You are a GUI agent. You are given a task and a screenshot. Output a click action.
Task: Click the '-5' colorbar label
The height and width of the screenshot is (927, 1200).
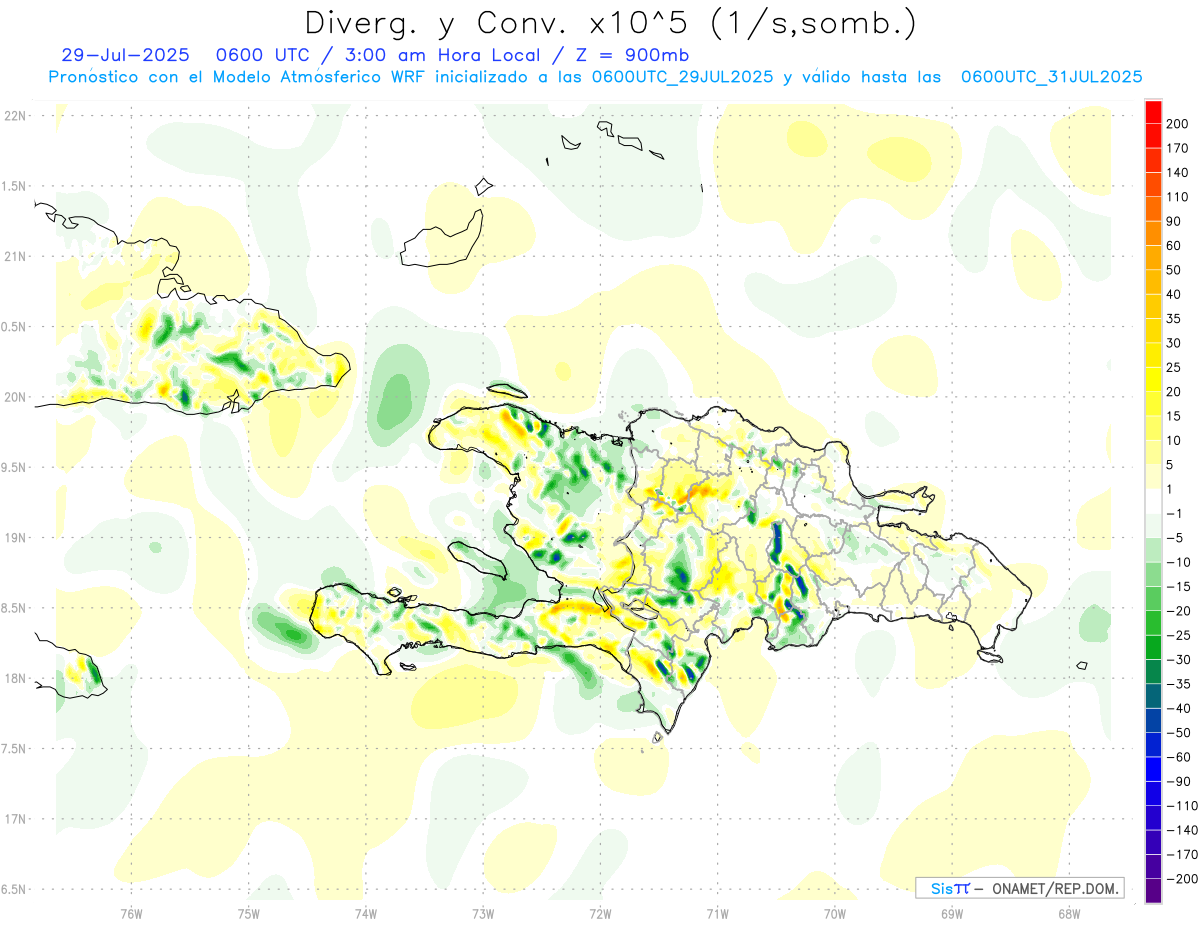coord(1174,538)
